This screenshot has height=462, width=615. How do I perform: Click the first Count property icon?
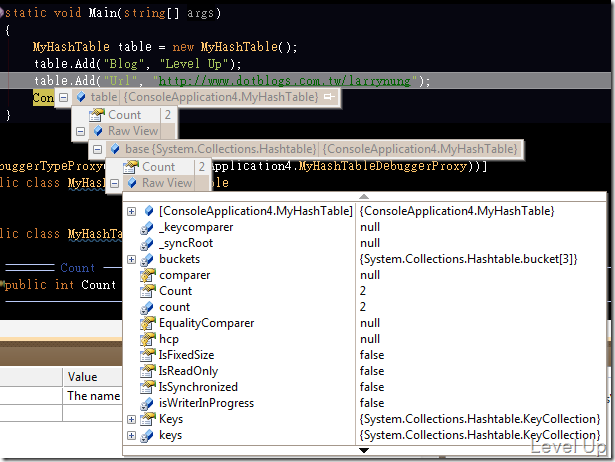pyautogui.click(x=96, y=115)
